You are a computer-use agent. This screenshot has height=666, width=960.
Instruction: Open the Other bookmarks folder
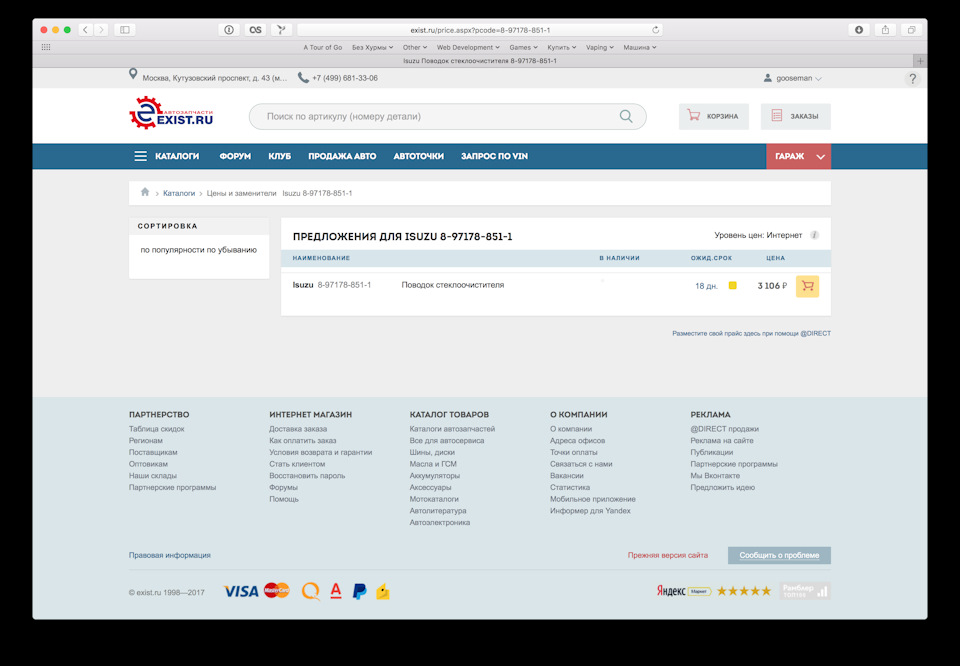414,47
